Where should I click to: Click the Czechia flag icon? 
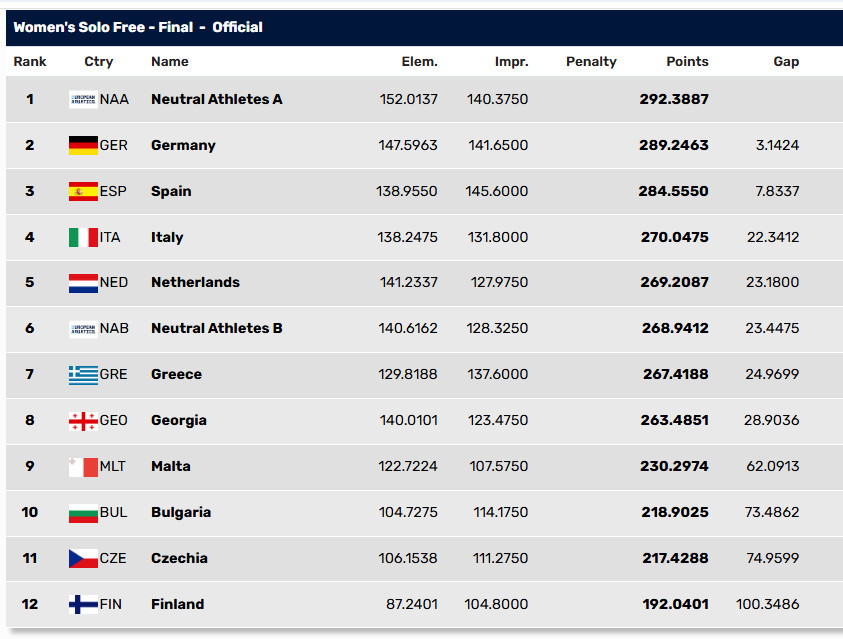coord(83,558)
